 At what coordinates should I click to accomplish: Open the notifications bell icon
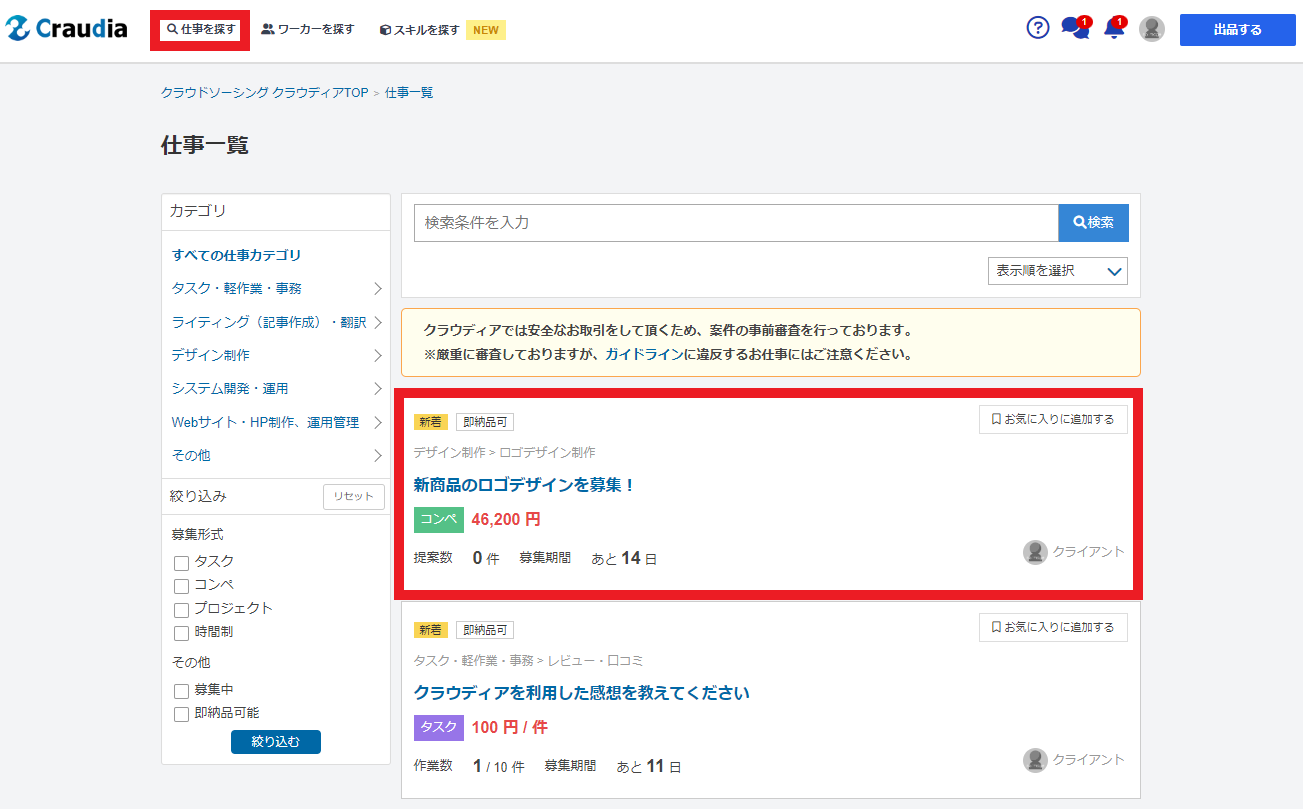point(1113,29)
